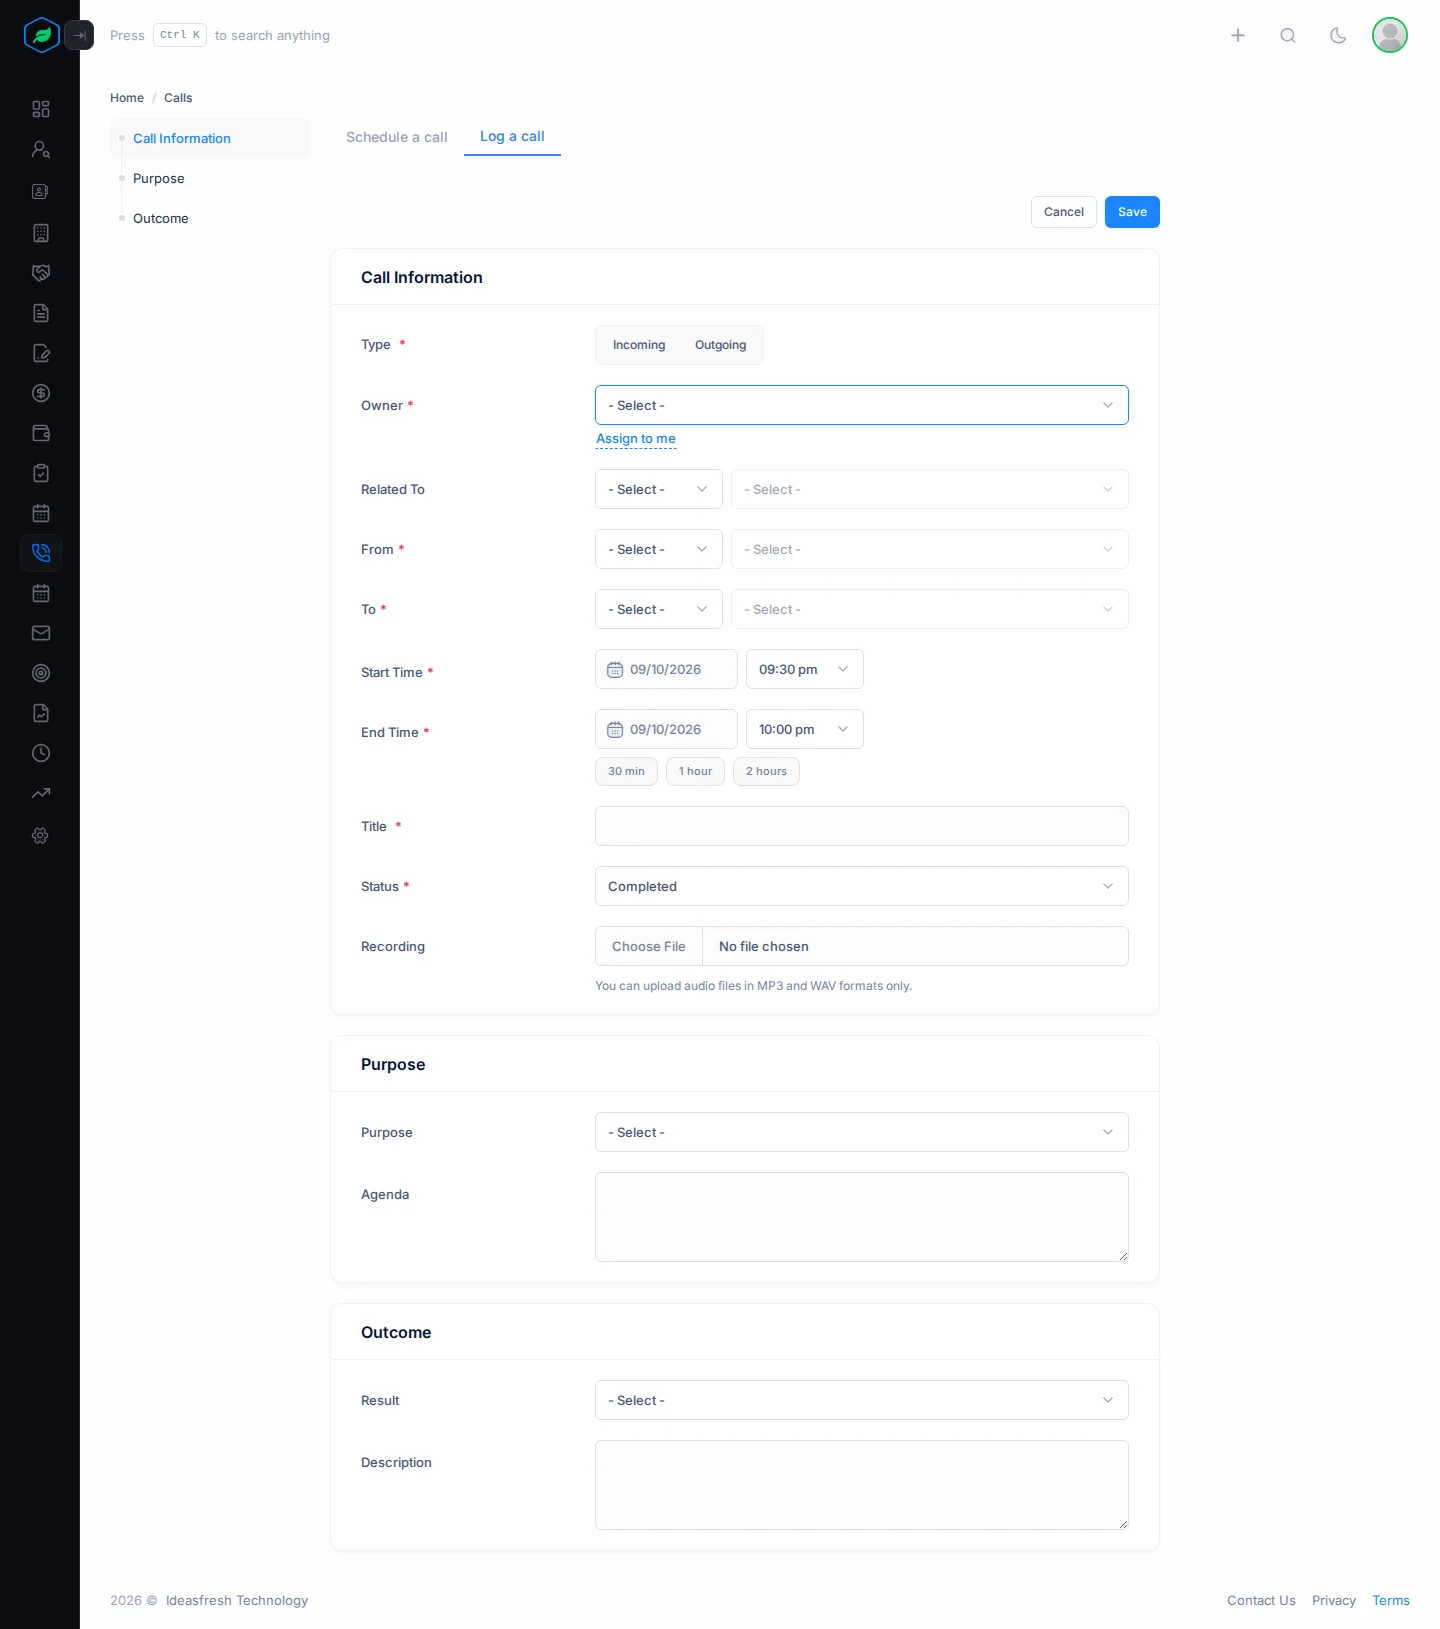Open the Start Time 09:30 pm dropdown

[x=805, y=669]
